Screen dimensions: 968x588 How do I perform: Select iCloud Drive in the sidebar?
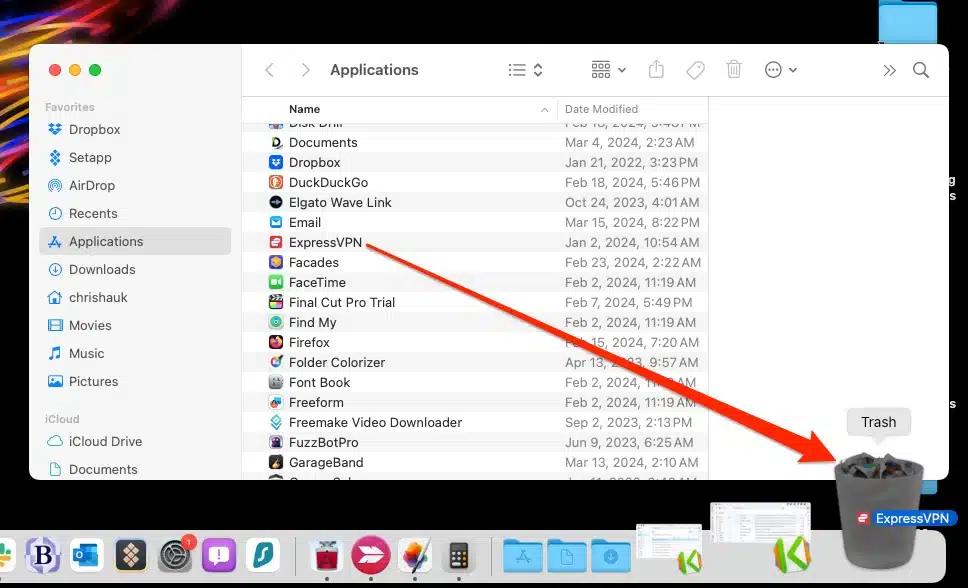105,441
